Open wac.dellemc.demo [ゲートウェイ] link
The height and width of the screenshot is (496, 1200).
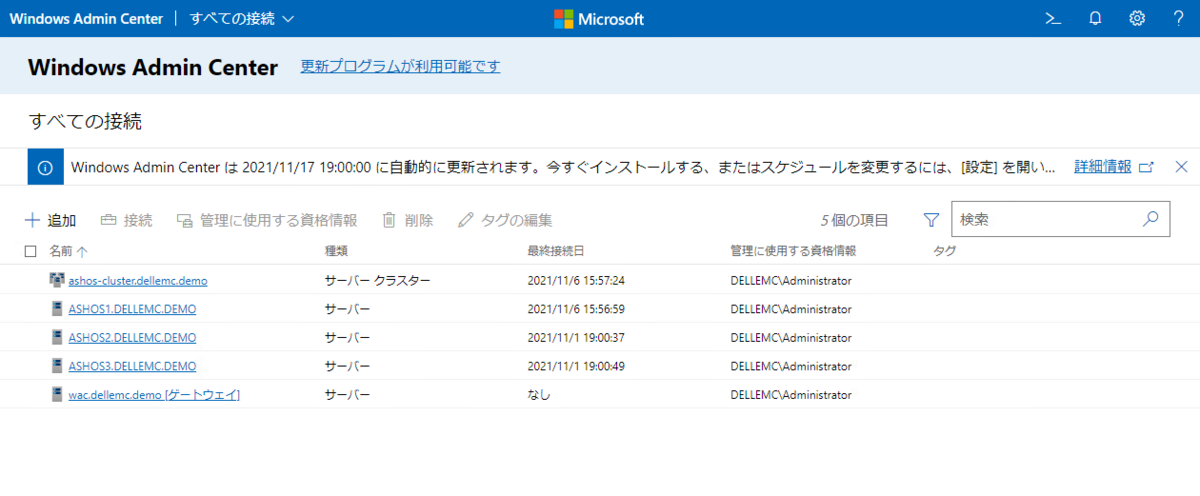[154, 394]
